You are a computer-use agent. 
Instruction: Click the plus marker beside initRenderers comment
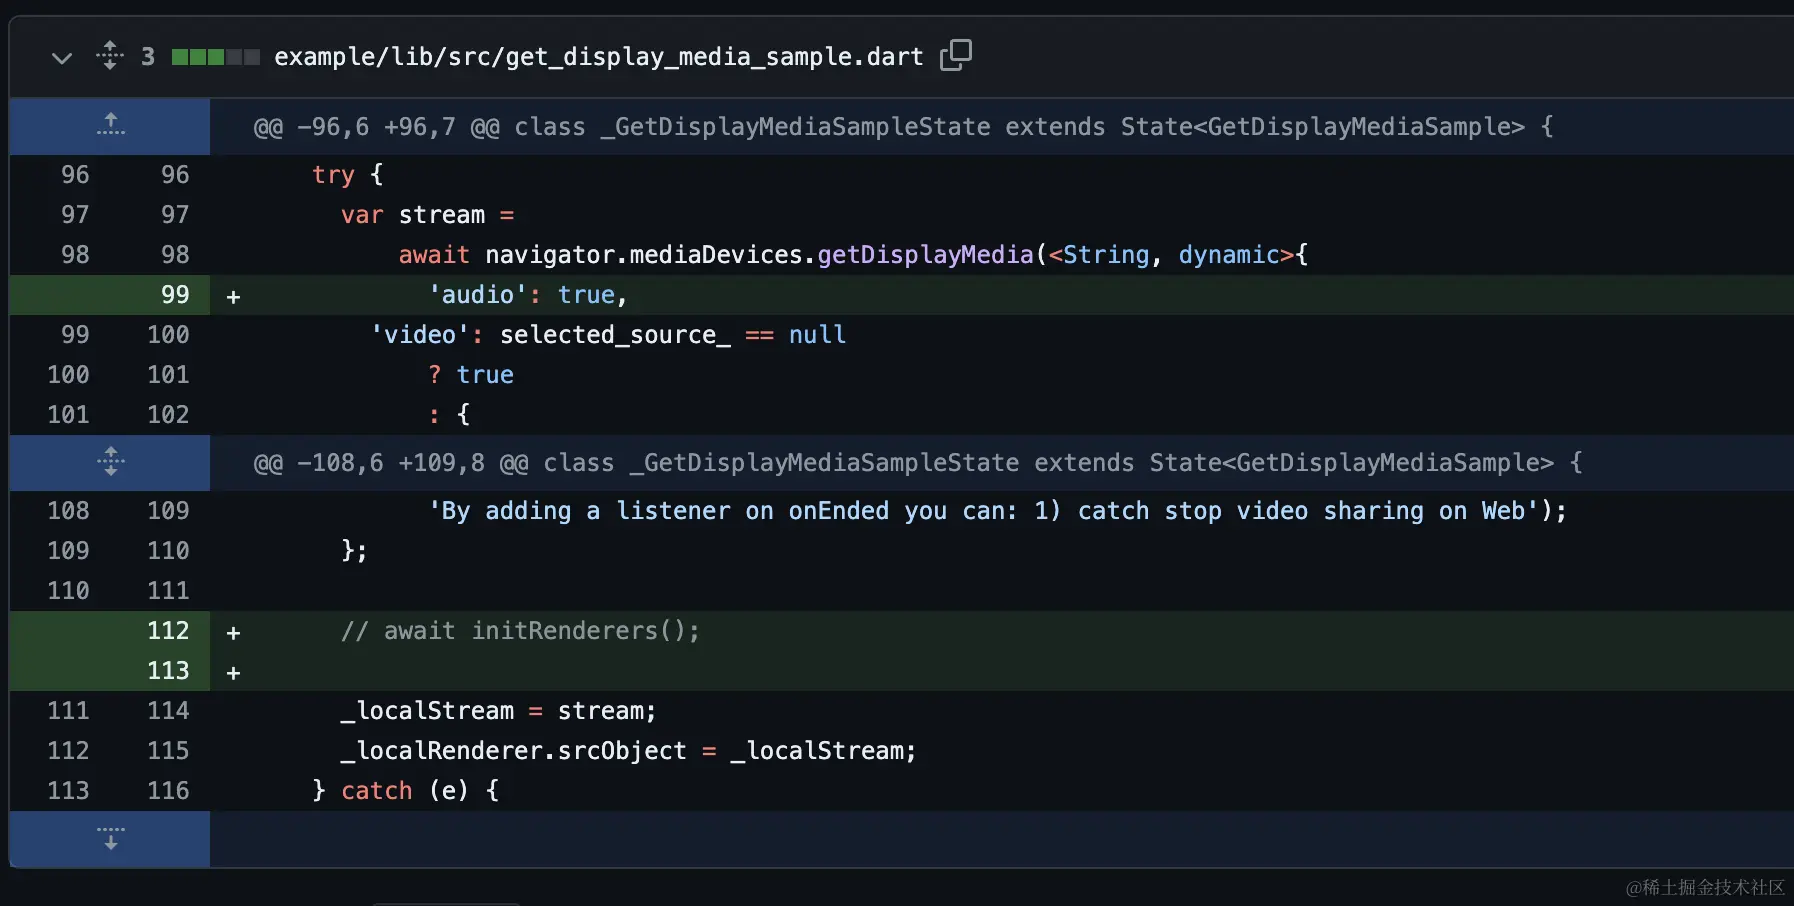(233, 633)
